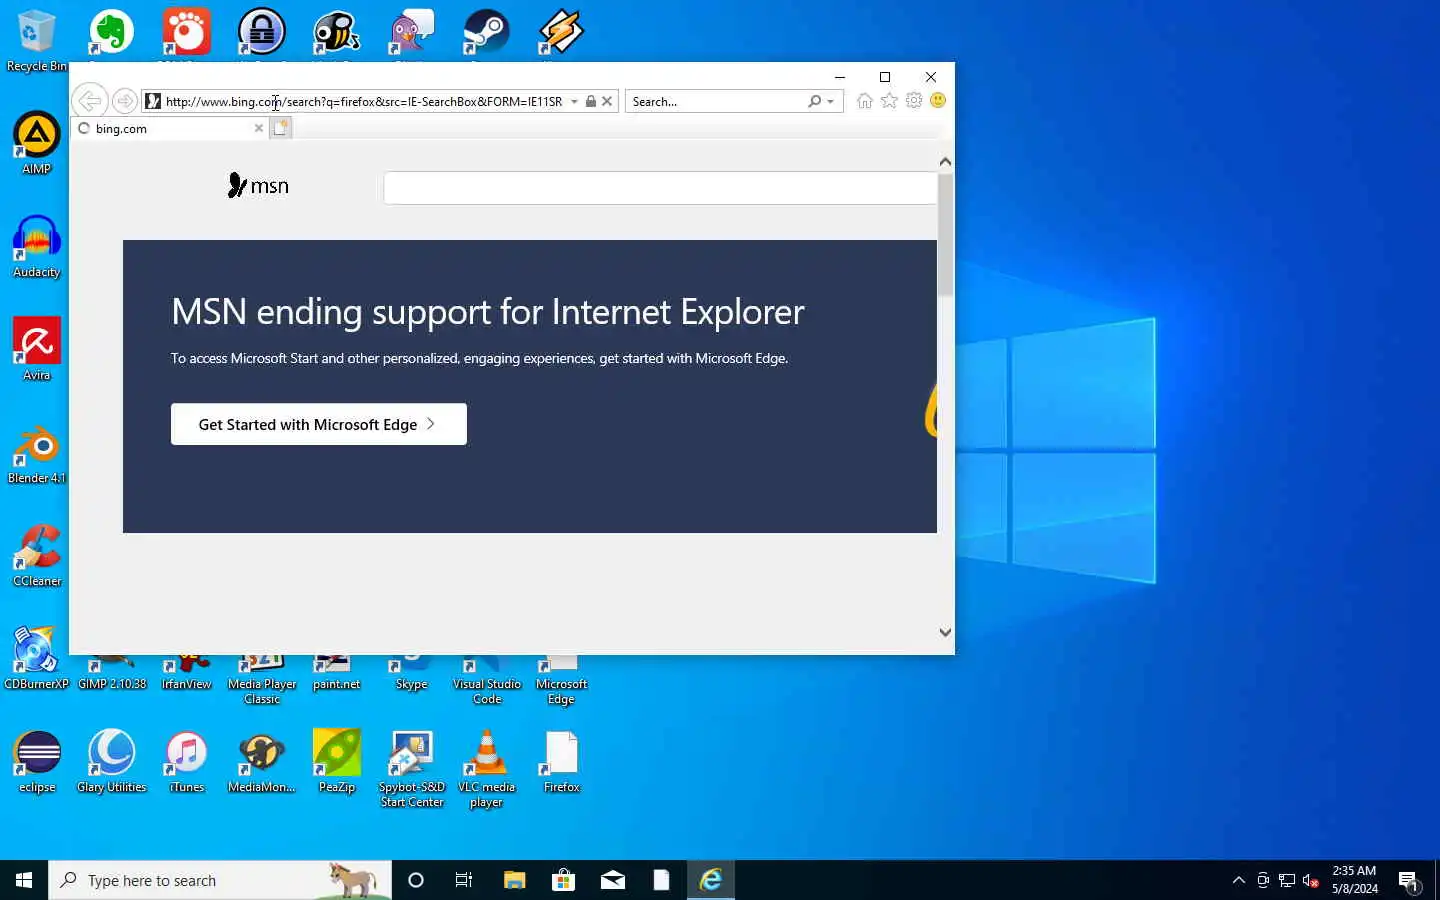Select the Steam desktop icon
Viewport: 1440px width, 900px height.
click(x=486, y=32)
